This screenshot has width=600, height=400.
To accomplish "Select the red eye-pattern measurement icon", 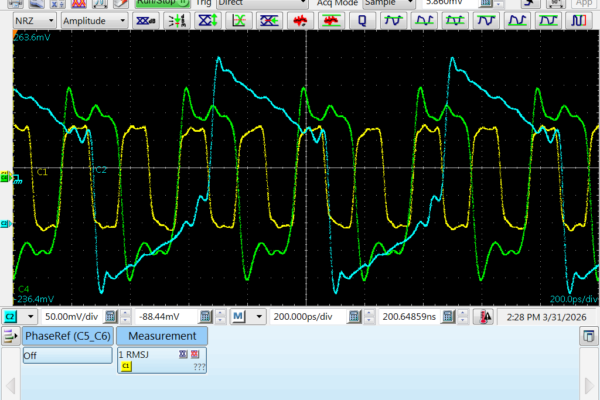I will [x=300, y=20].
